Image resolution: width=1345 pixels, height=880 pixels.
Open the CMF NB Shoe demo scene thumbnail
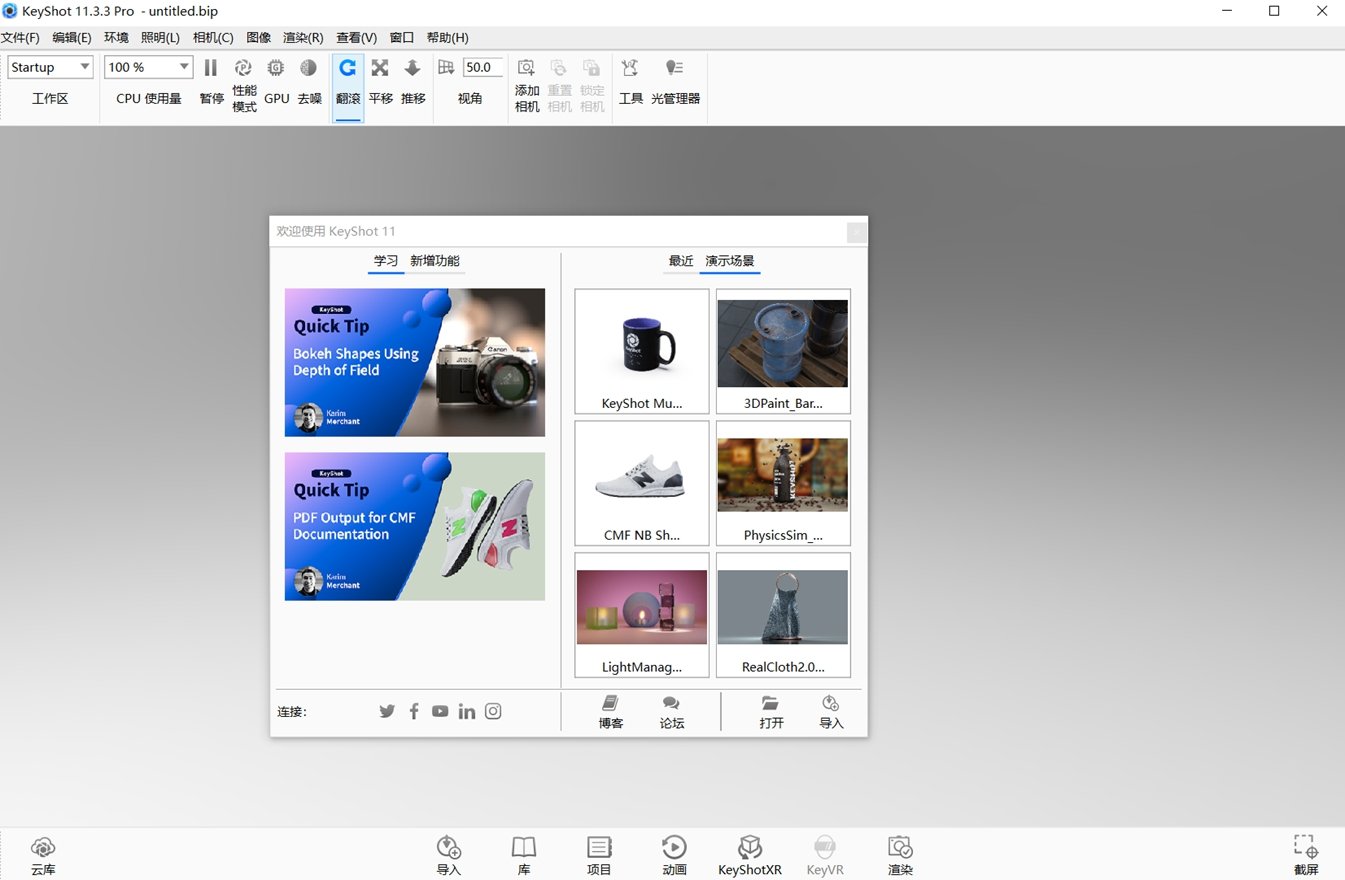[x=642, y=483]
